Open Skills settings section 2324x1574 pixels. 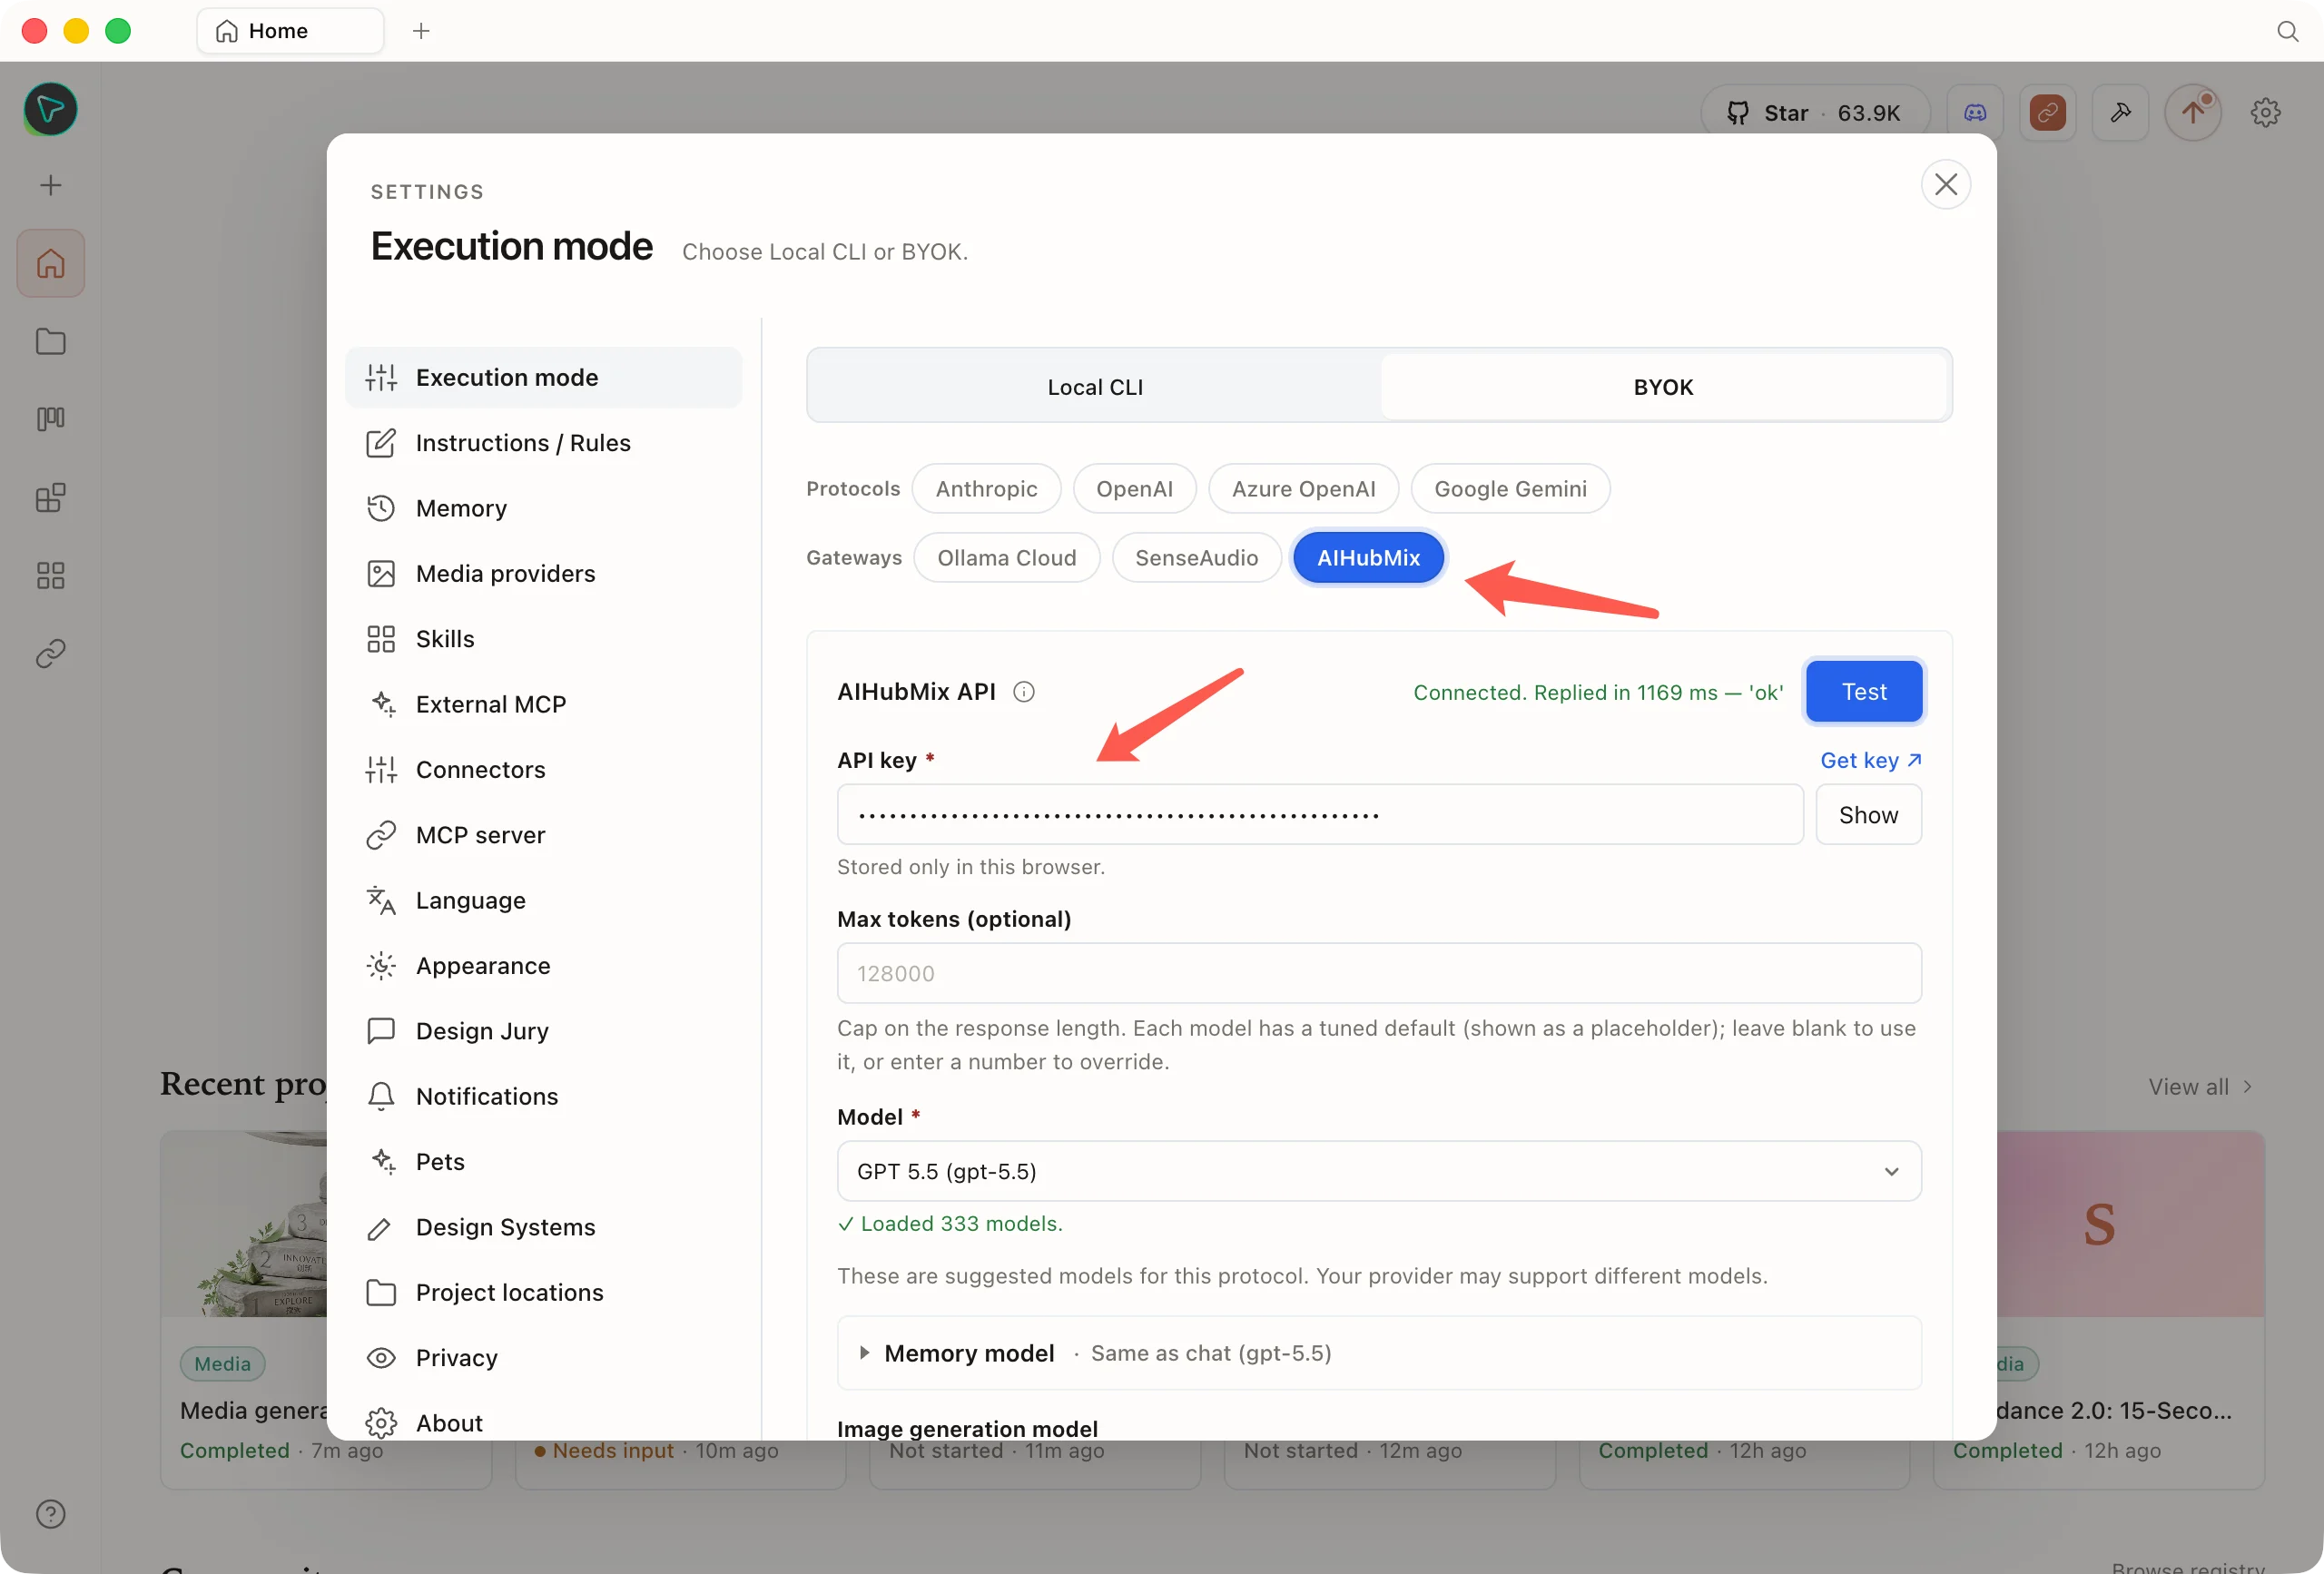pos(543,639)
